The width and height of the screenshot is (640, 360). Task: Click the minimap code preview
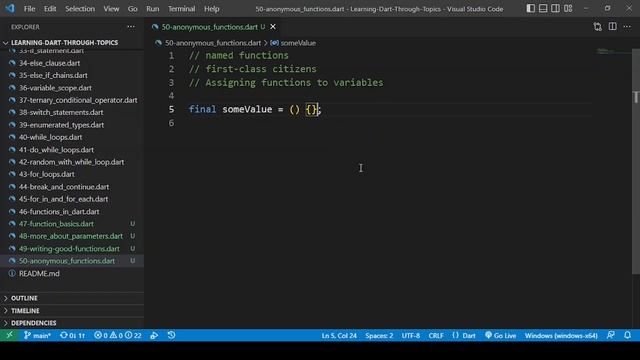pyautogui.click(x=612, y=51)
